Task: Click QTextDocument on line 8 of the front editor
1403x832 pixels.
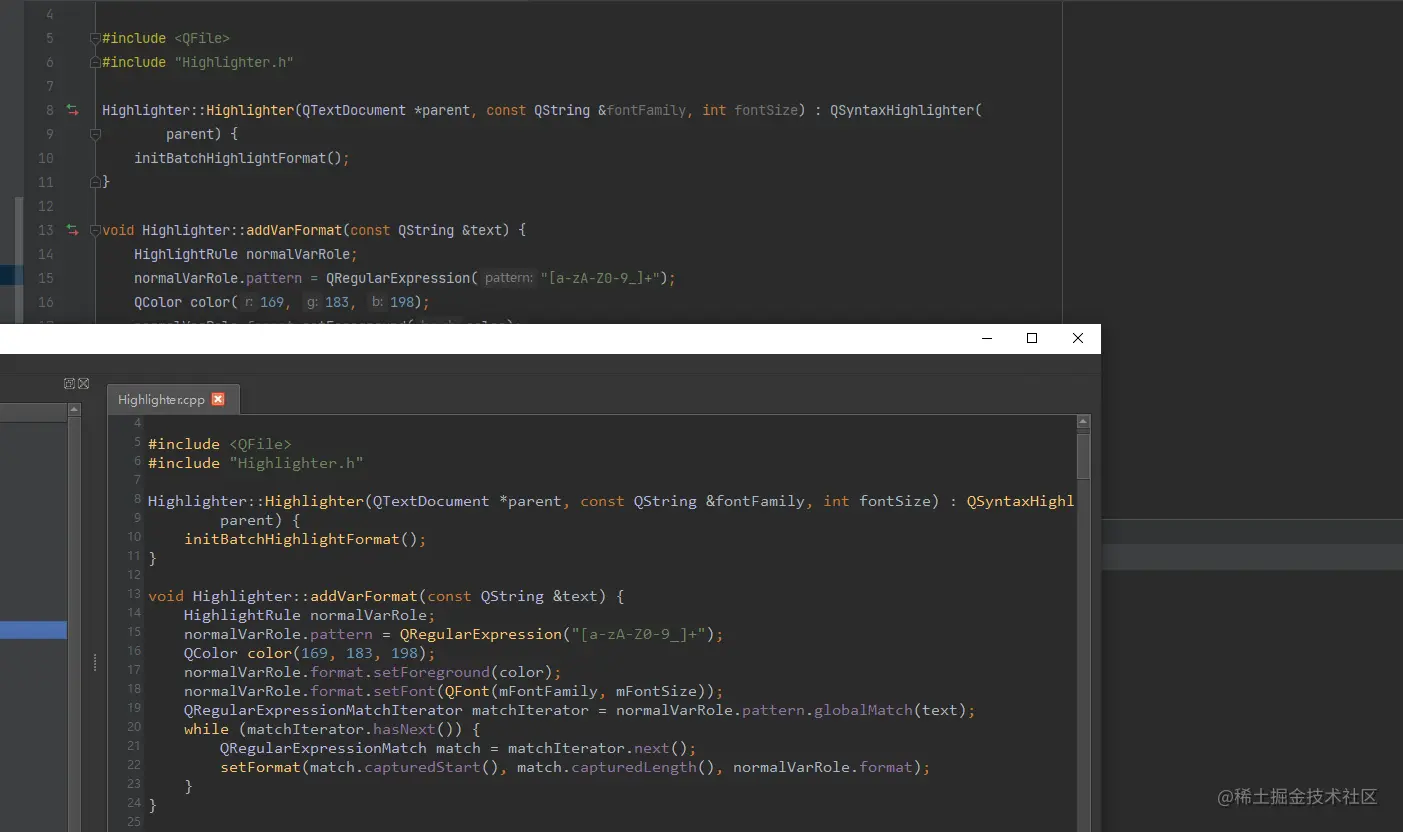Action: coord(431,501)
